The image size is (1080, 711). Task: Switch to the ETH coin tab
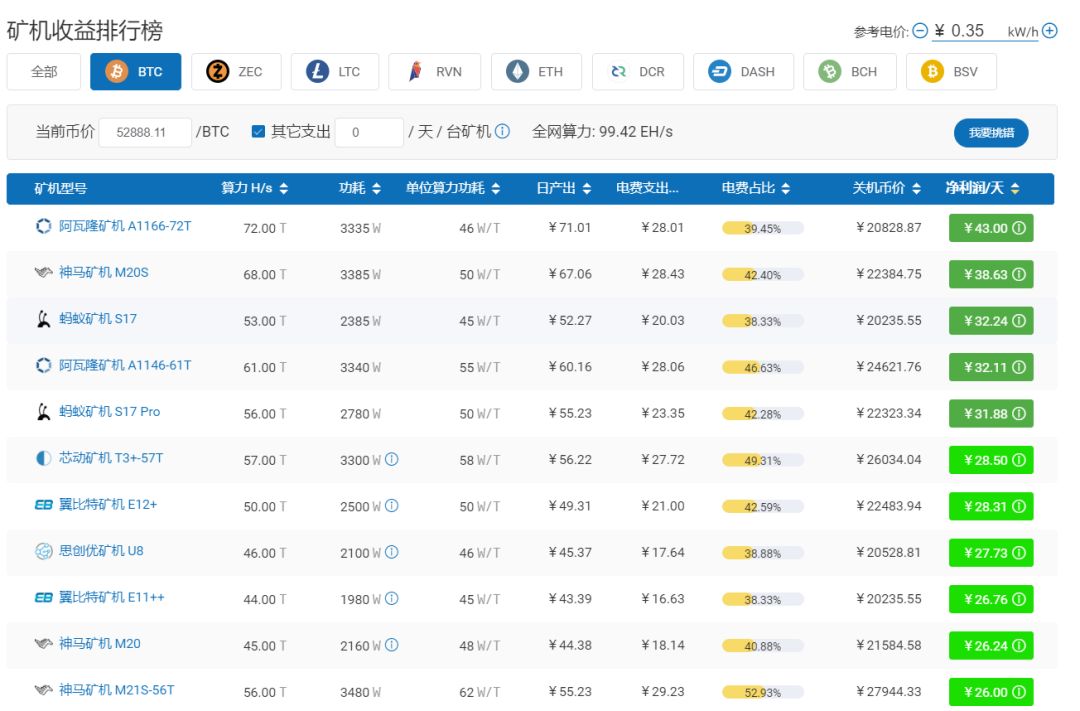(537, 72)
